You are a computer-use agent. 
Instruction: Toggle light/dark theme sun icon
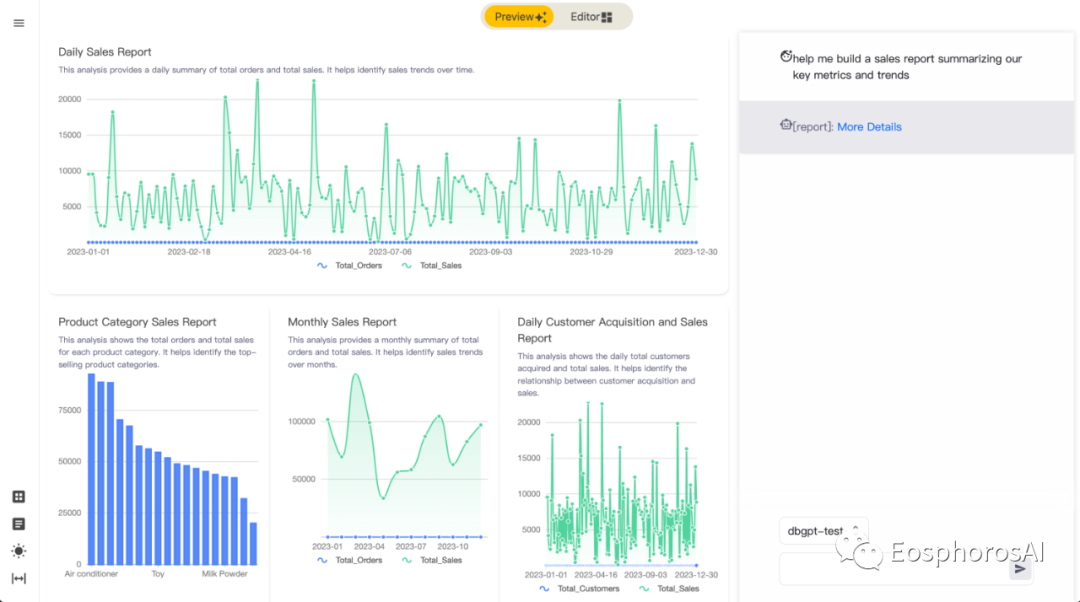[x=19, y=551]
